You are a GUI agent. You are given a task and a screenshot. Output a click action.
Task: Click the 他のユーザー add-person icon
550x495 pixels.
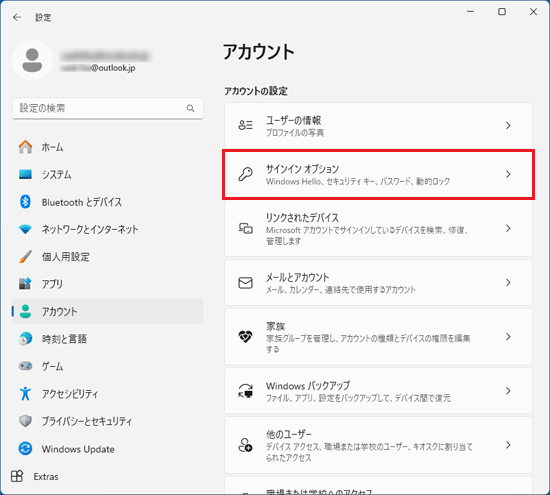click(x=246, y=445)
